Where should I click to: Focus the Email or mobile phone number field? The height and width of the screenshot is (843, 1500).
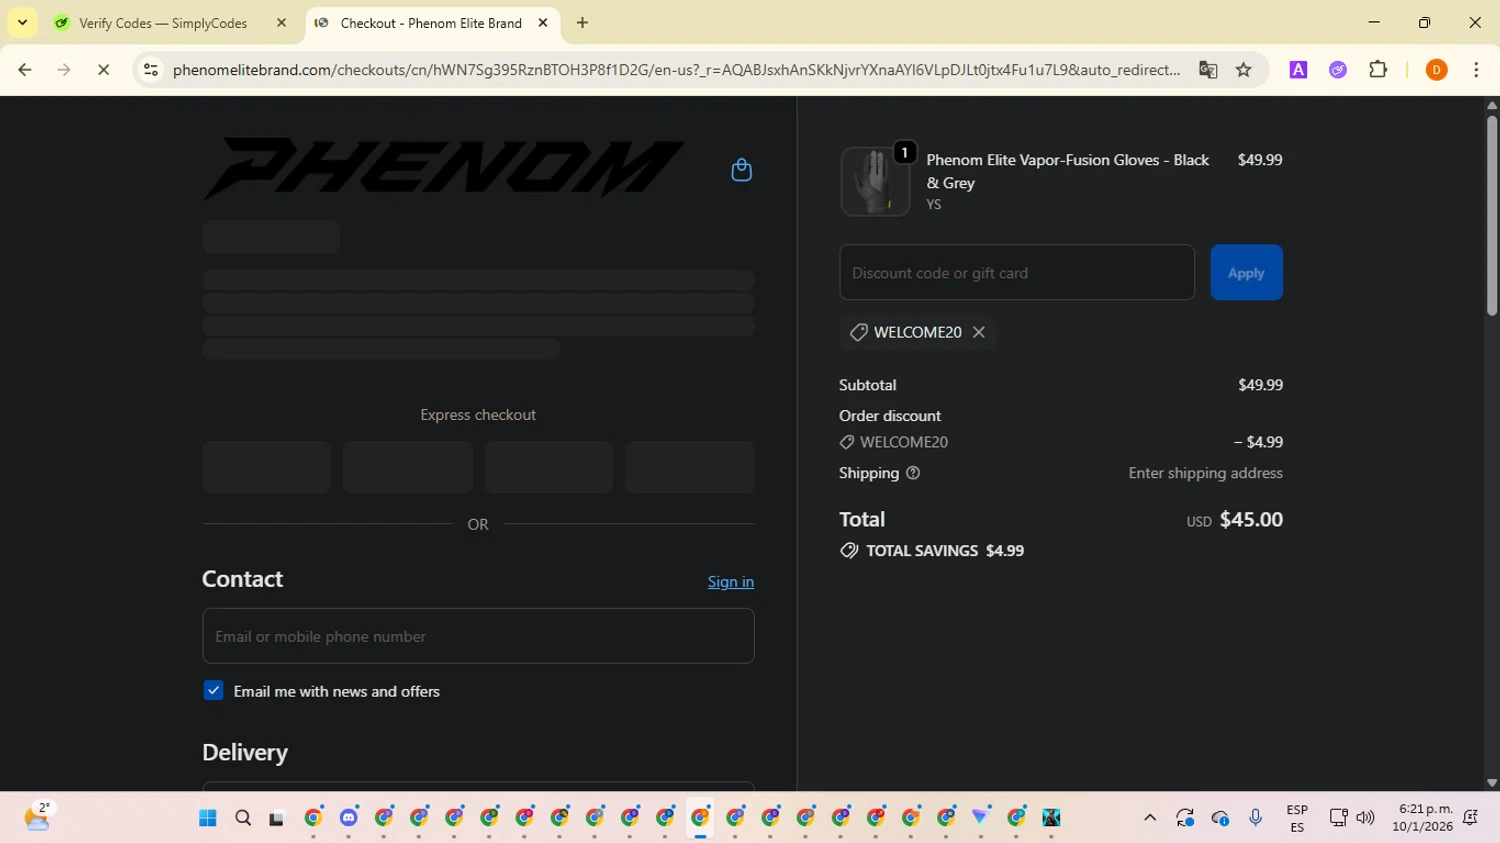click(x=478, y=636)
